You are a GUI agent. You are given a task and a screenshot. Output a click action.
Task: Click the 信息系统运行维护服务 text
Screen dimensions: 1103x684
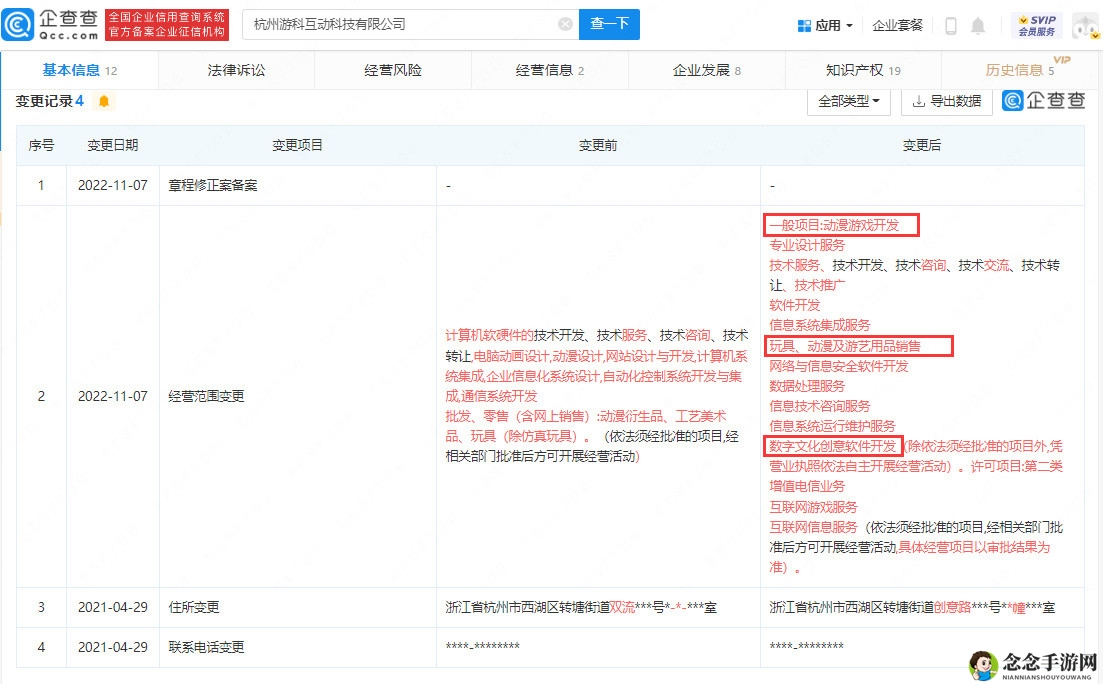tap(832, 426)
